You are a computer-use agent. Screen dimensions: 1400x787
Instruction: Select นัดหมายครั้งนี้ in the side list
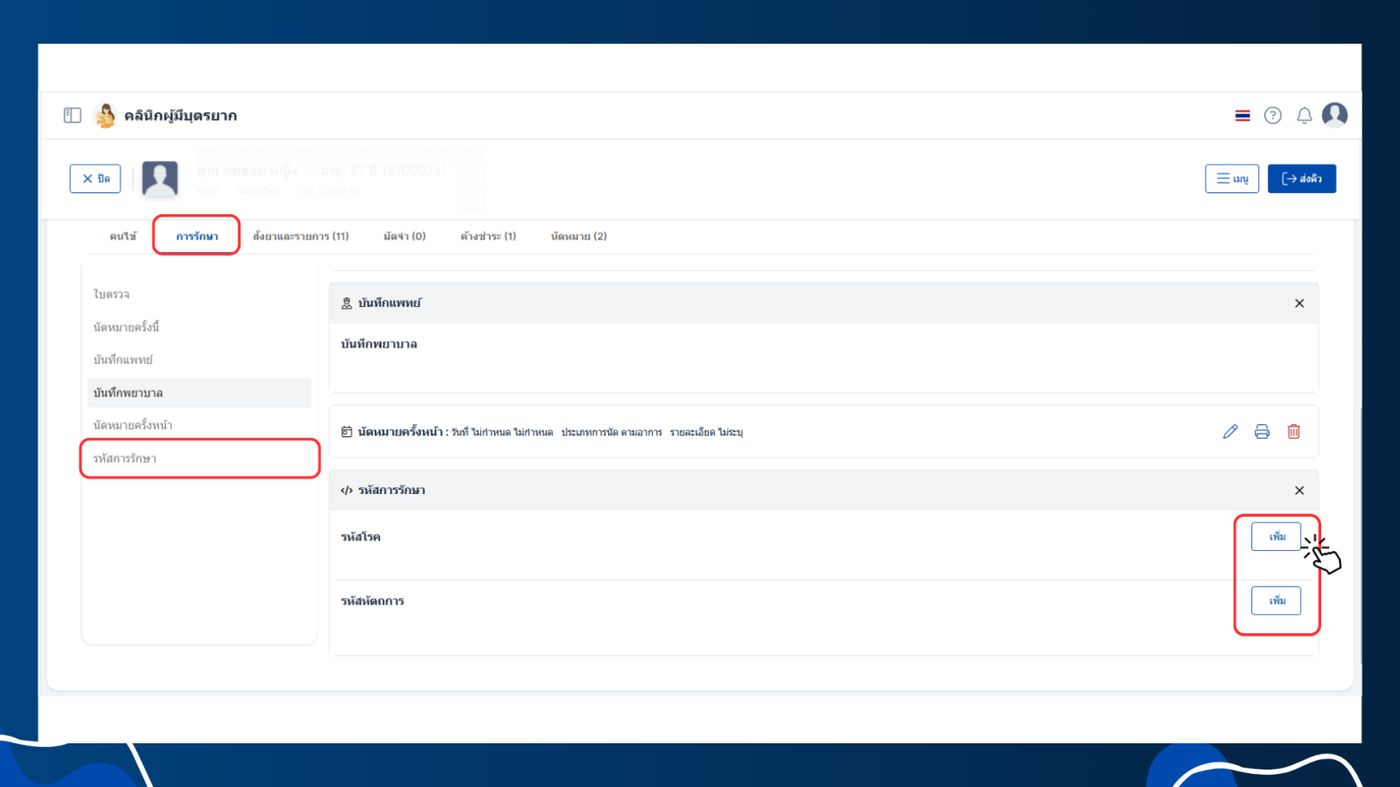click(200, 327)
